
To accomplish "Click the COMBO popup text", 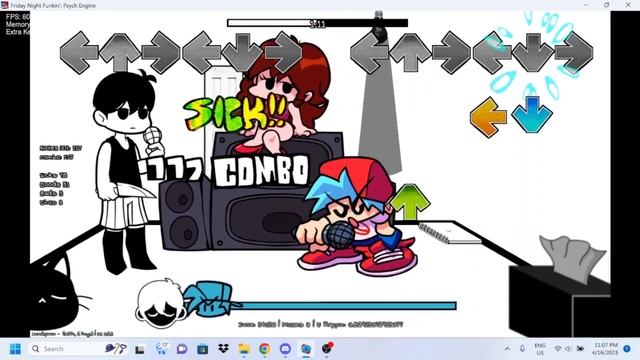I will pyautogui.click(x=261, y=170).
